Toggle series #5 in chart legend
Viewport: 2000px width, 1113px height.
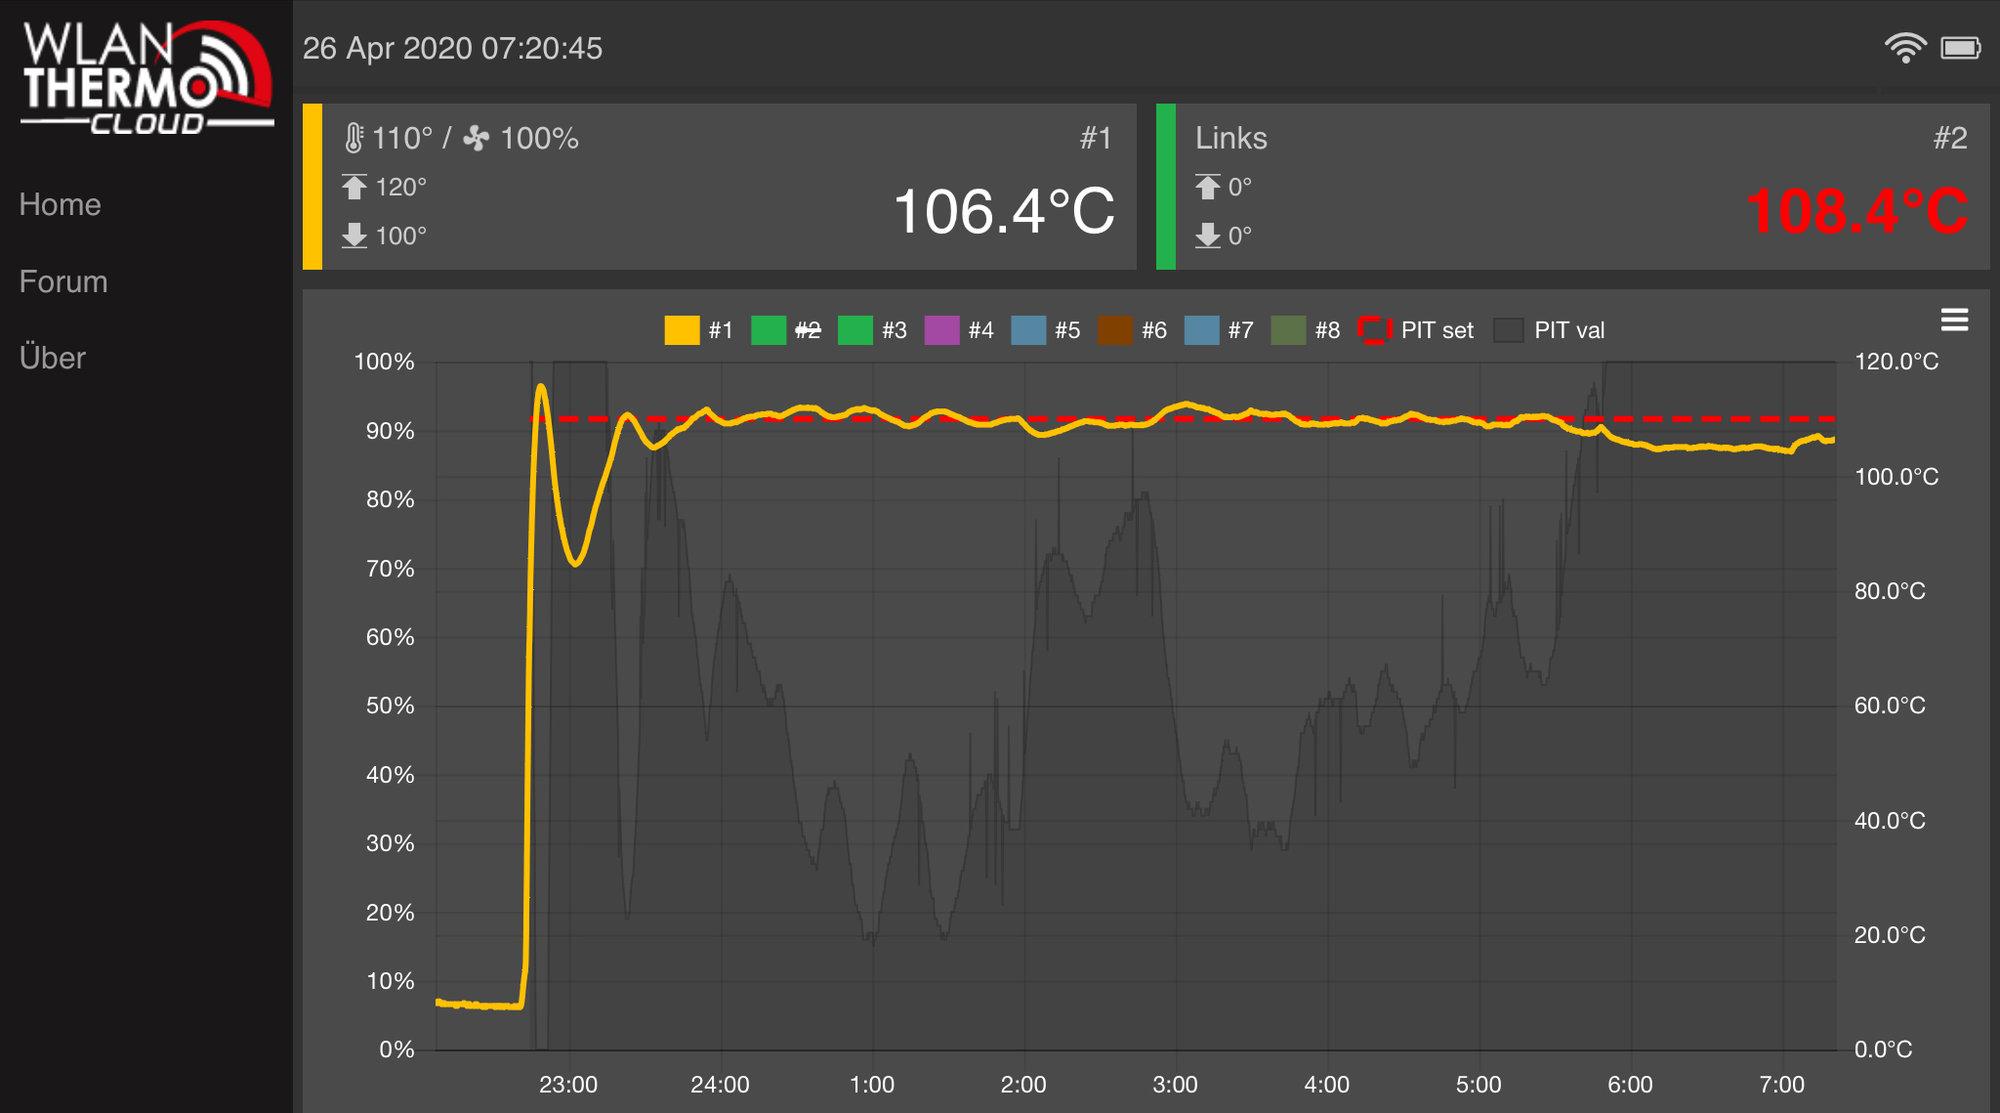pos(1046,330)
